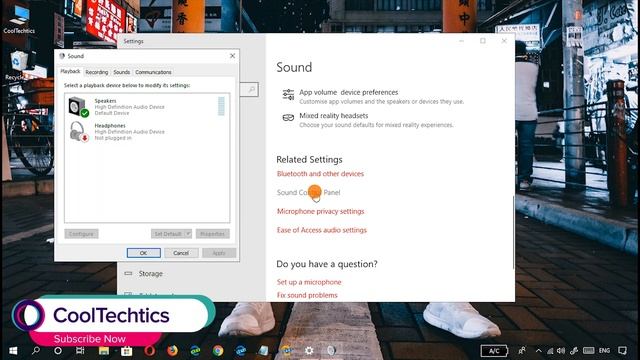The height and width of the screenshot is (360, 640).
Task: Launch Google Chrome from taskbar
Action: (x=218, y=351)
